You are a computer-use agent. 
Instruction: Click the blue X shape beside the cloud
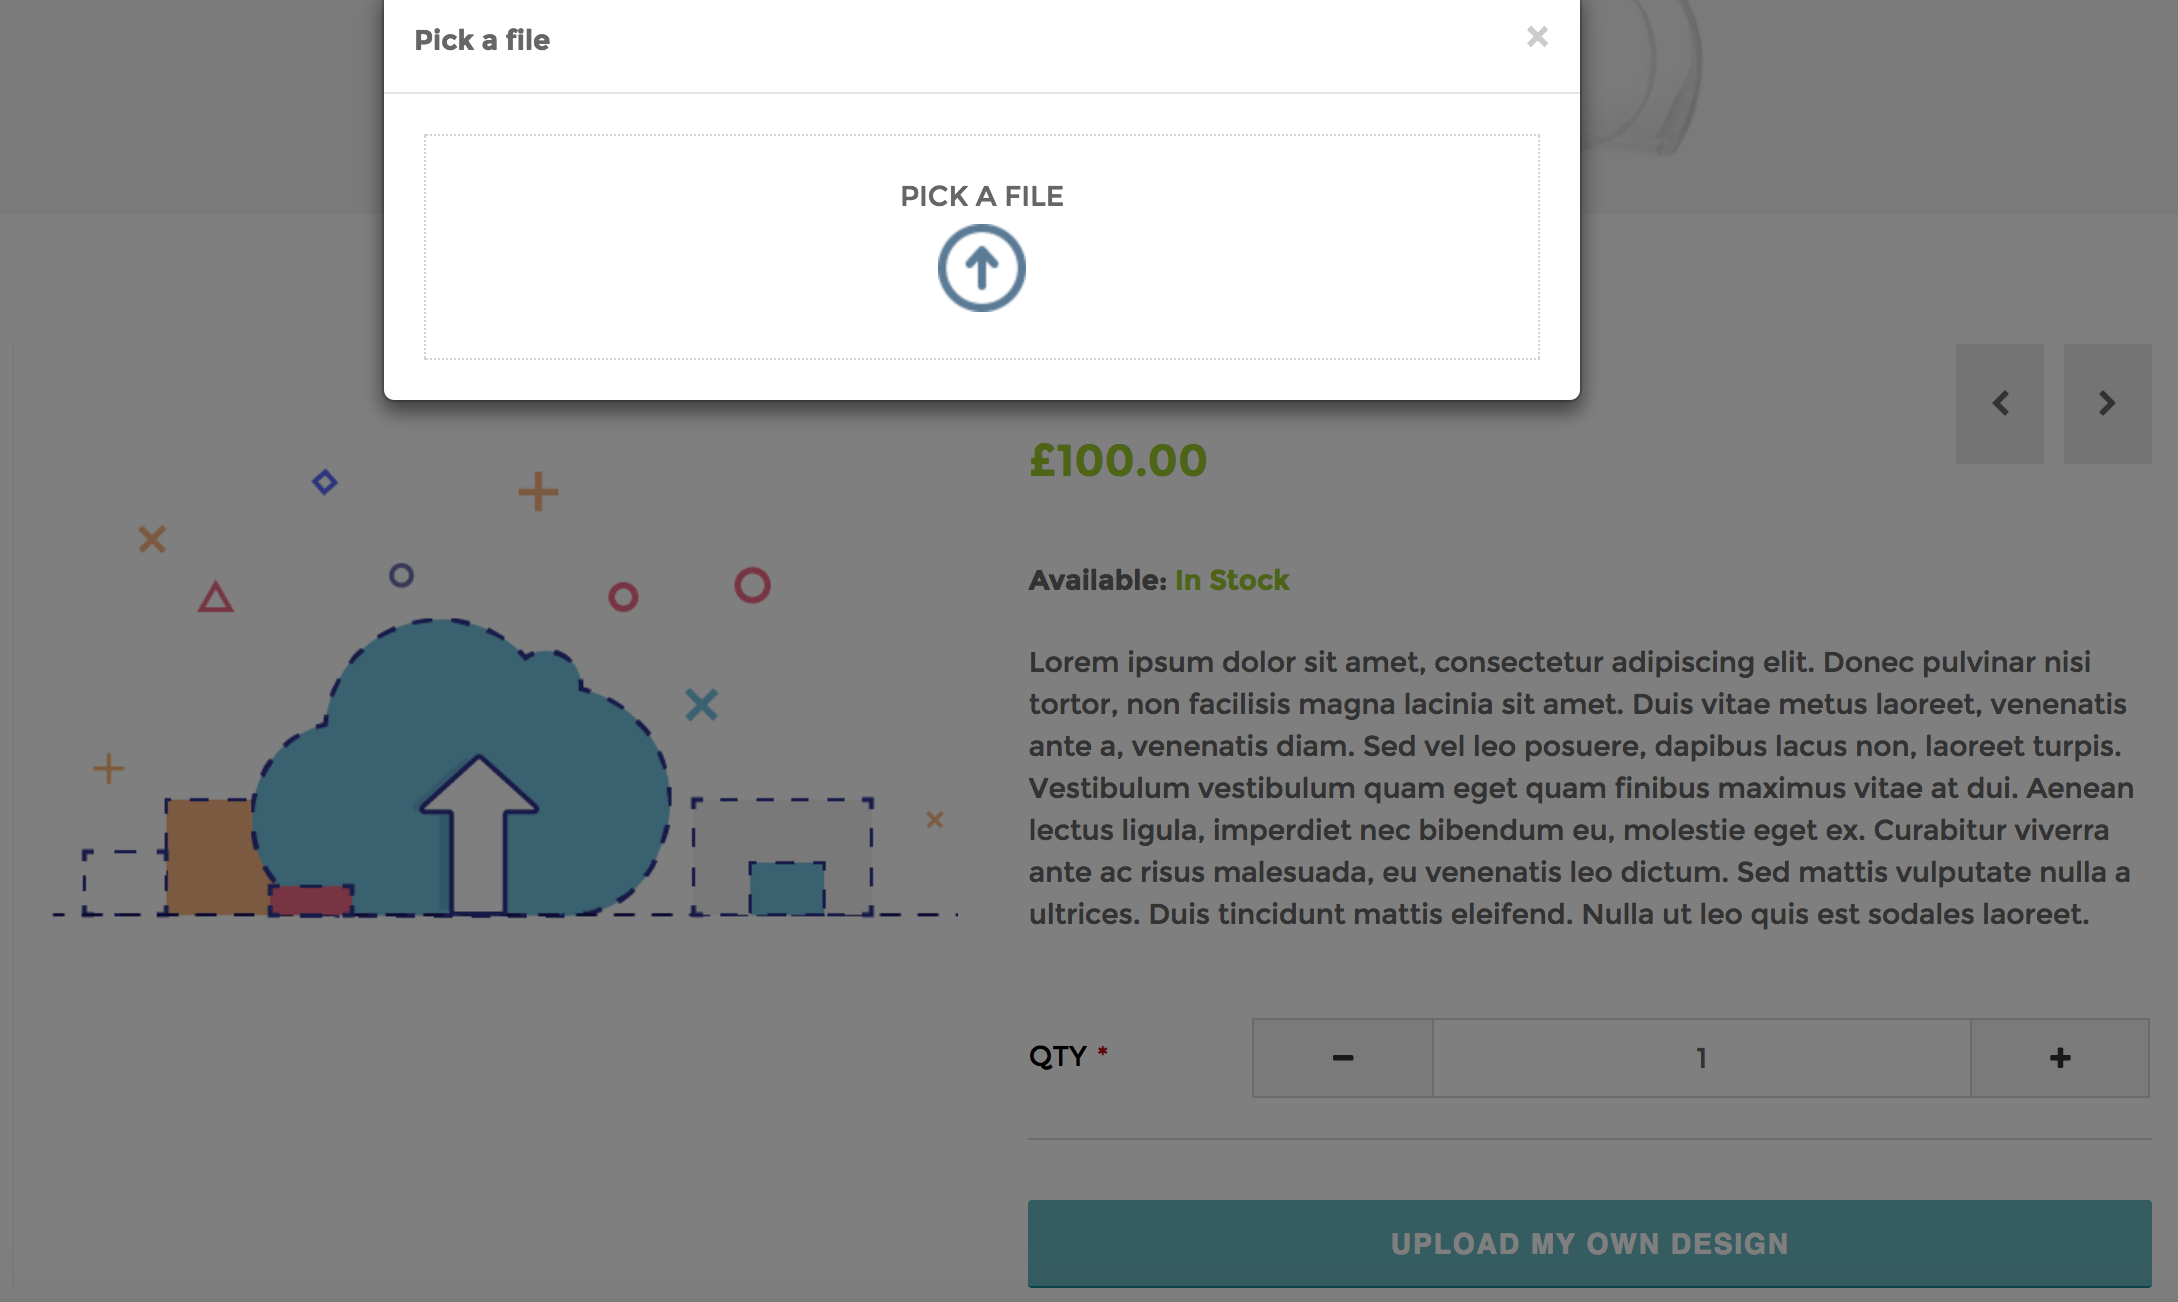[x=701, y=705]
